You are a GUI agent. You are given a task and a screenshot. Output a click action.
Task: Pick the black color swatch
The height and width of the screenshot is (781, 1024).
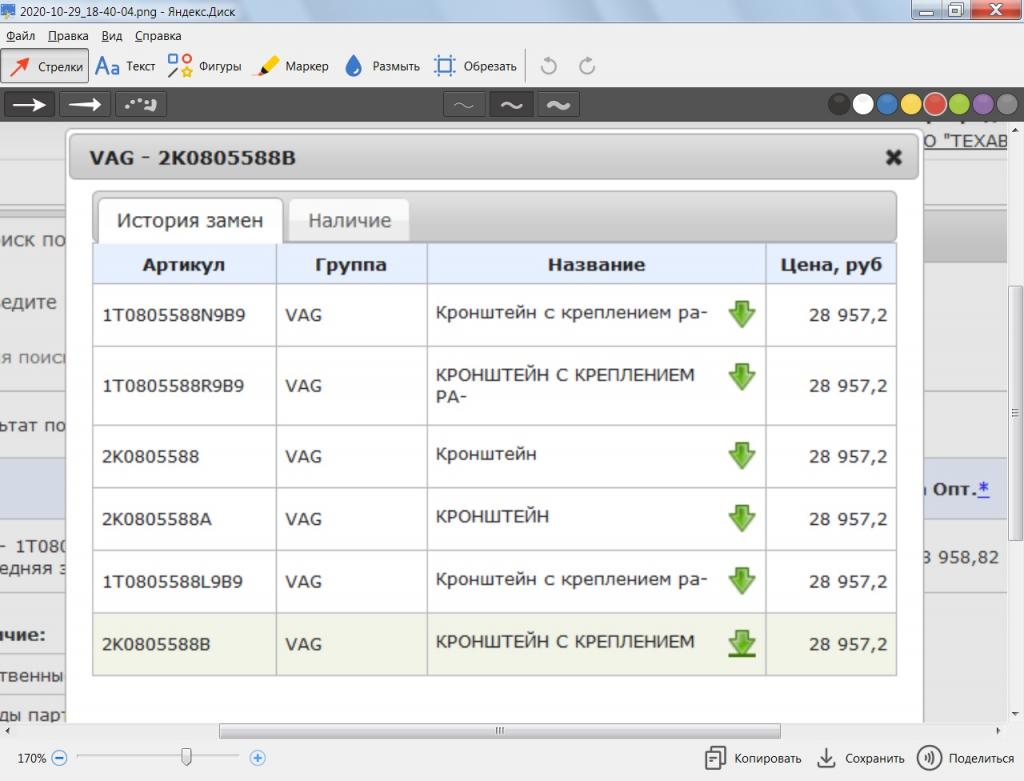coord(839,104)
